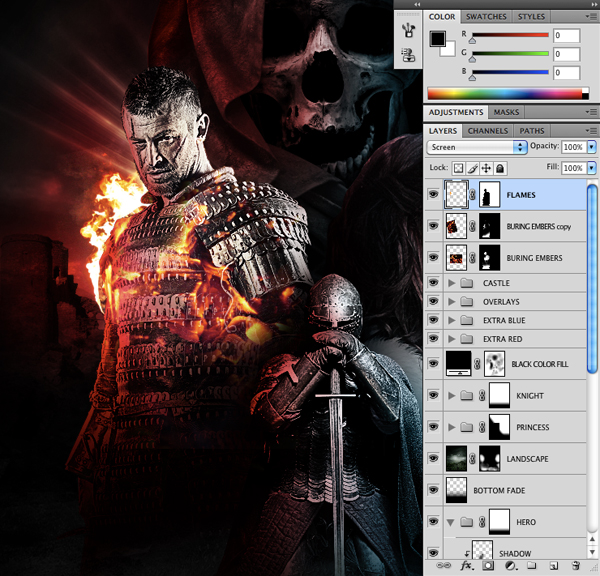Click the foreground color swatch
600x576 pixels.
pyautogui.click(x=438, y=40)
